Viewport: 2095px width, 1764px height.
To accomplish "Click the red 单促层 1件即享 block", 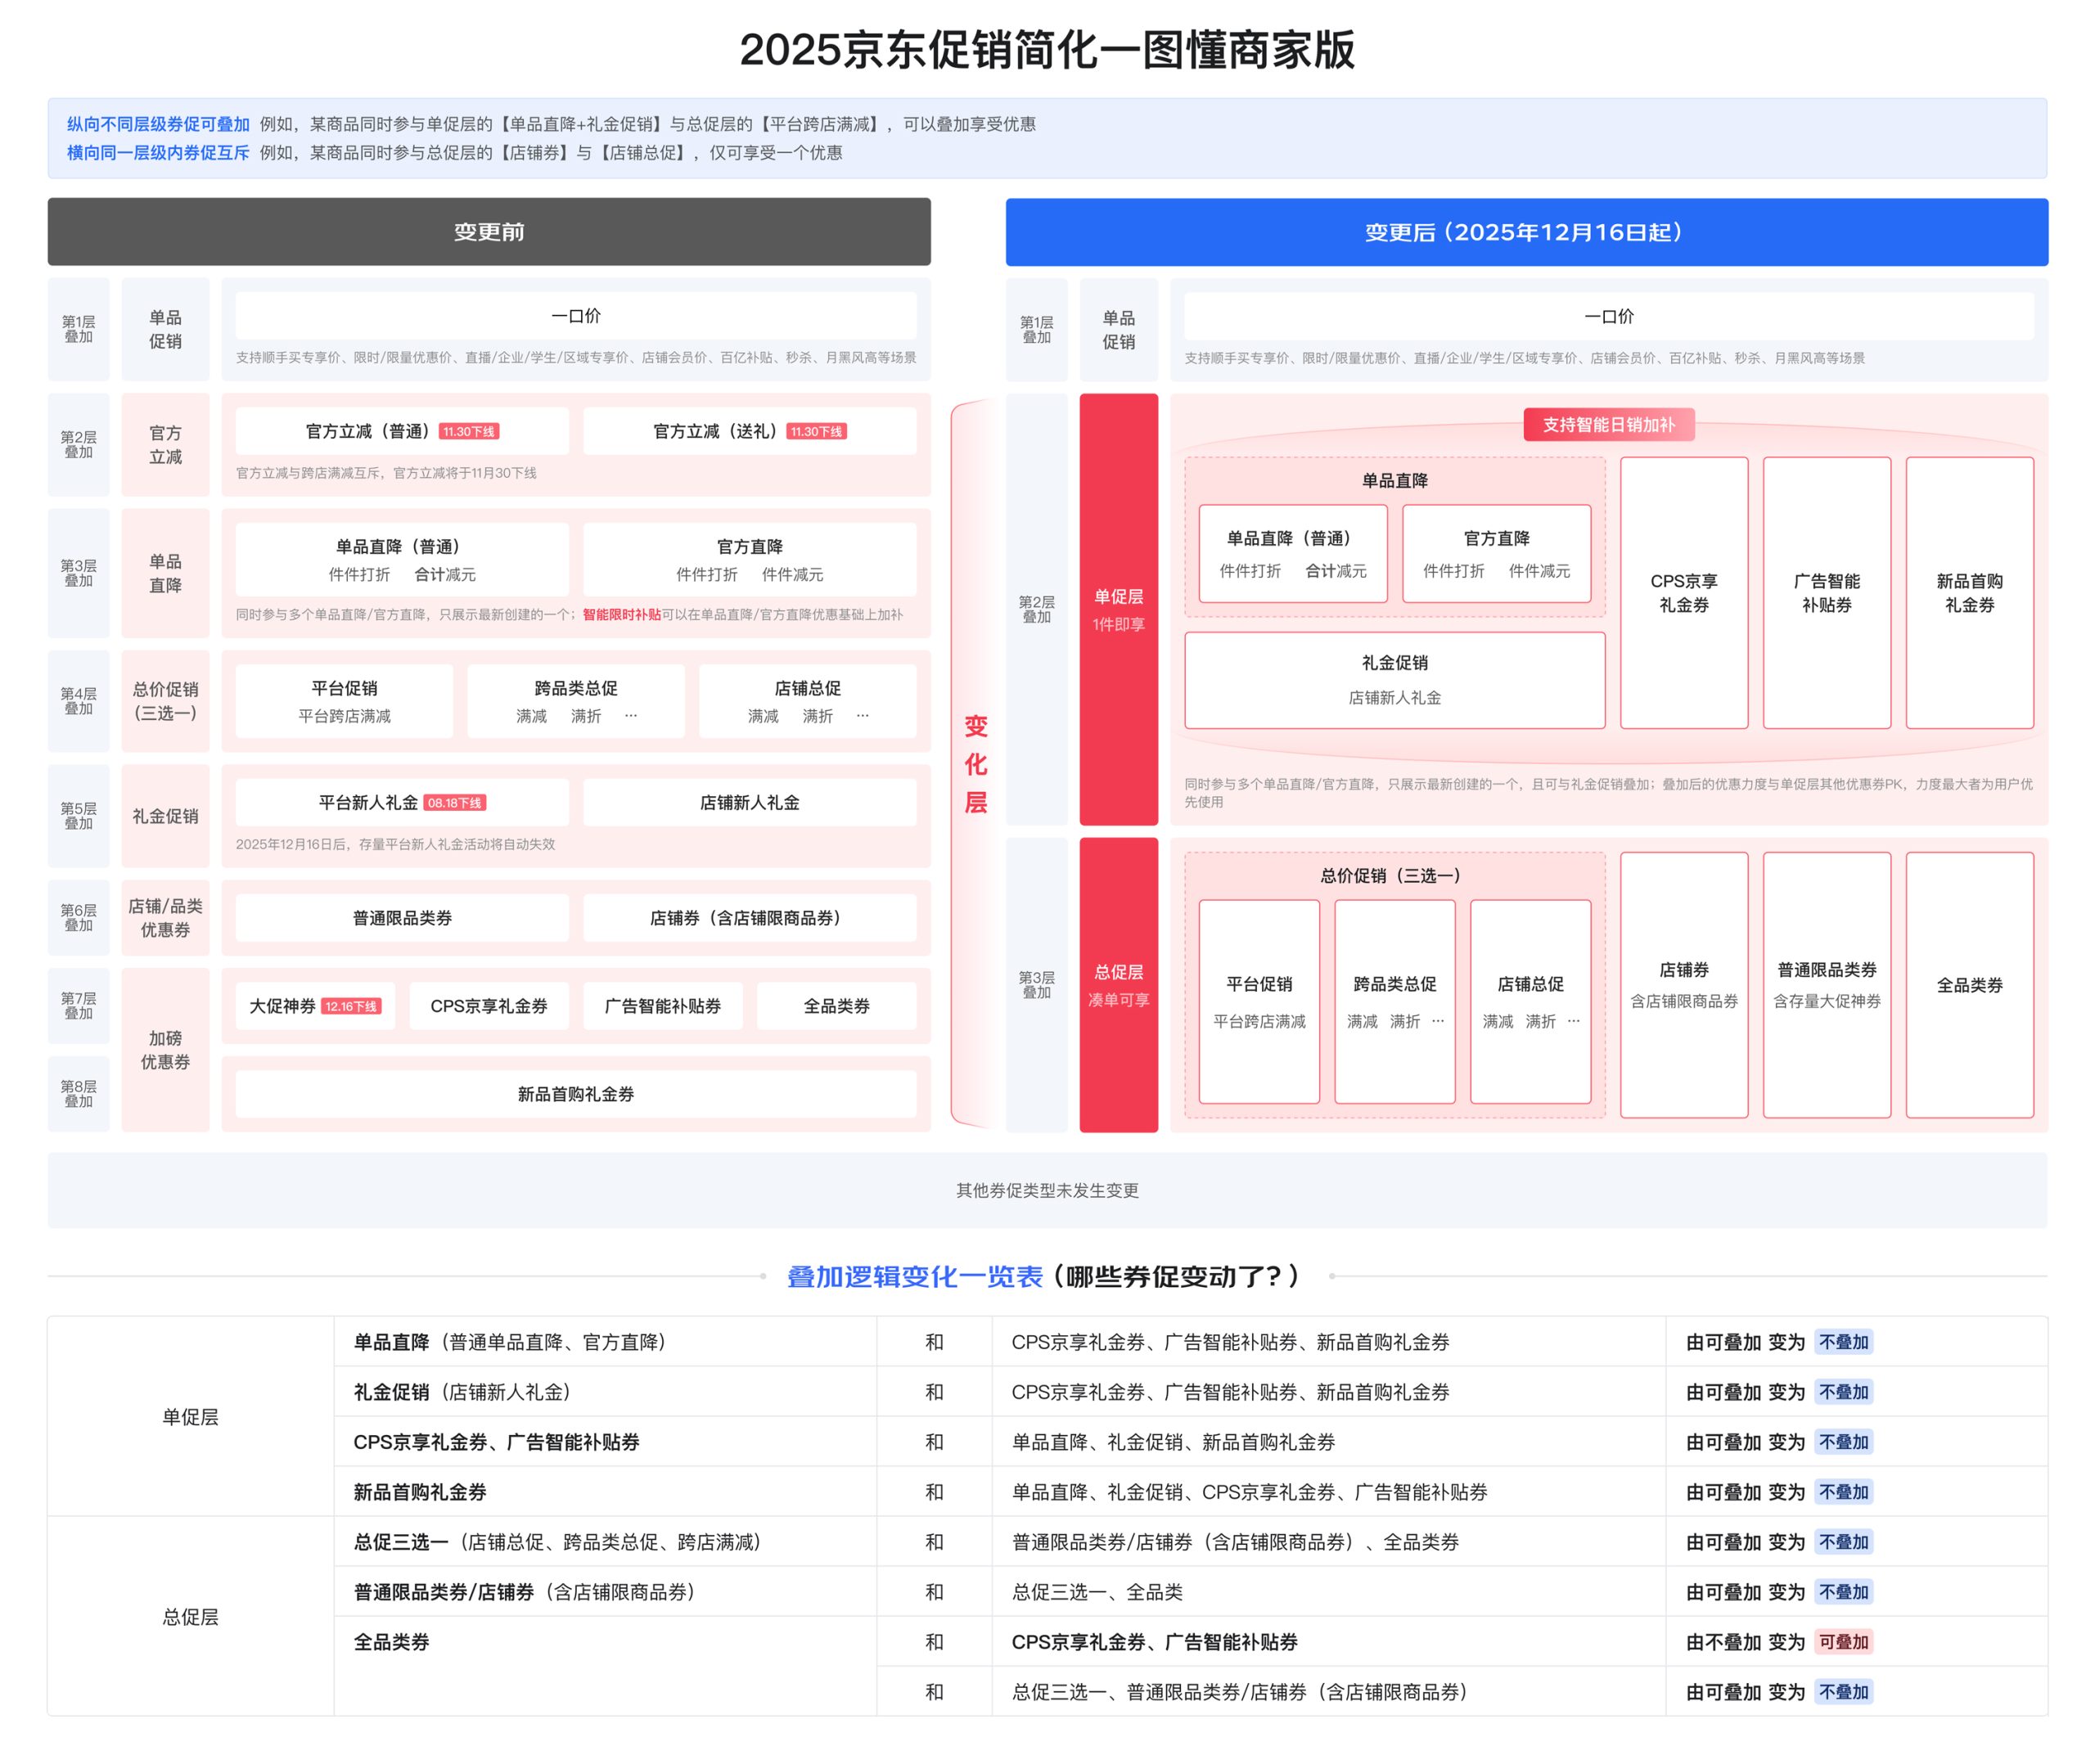I will (1118, 609).
